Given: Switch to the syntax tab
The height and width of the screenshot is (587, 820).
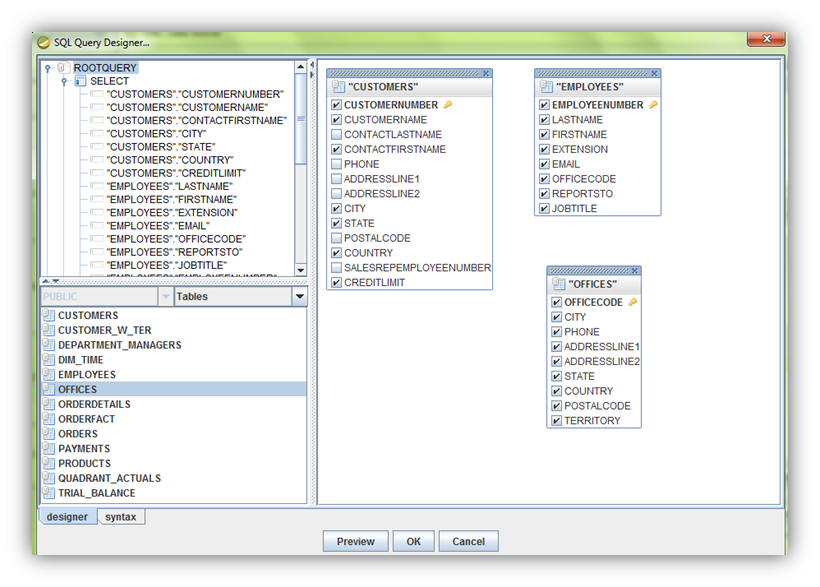Looking at the screenshot, I should pos(121,517).
